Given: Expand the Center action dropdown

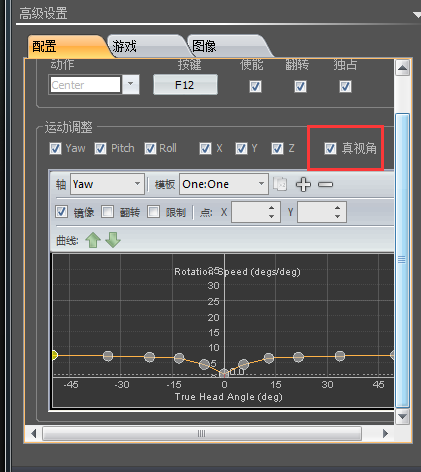Looking at the screenshot, I should click(x=131, y=85).
